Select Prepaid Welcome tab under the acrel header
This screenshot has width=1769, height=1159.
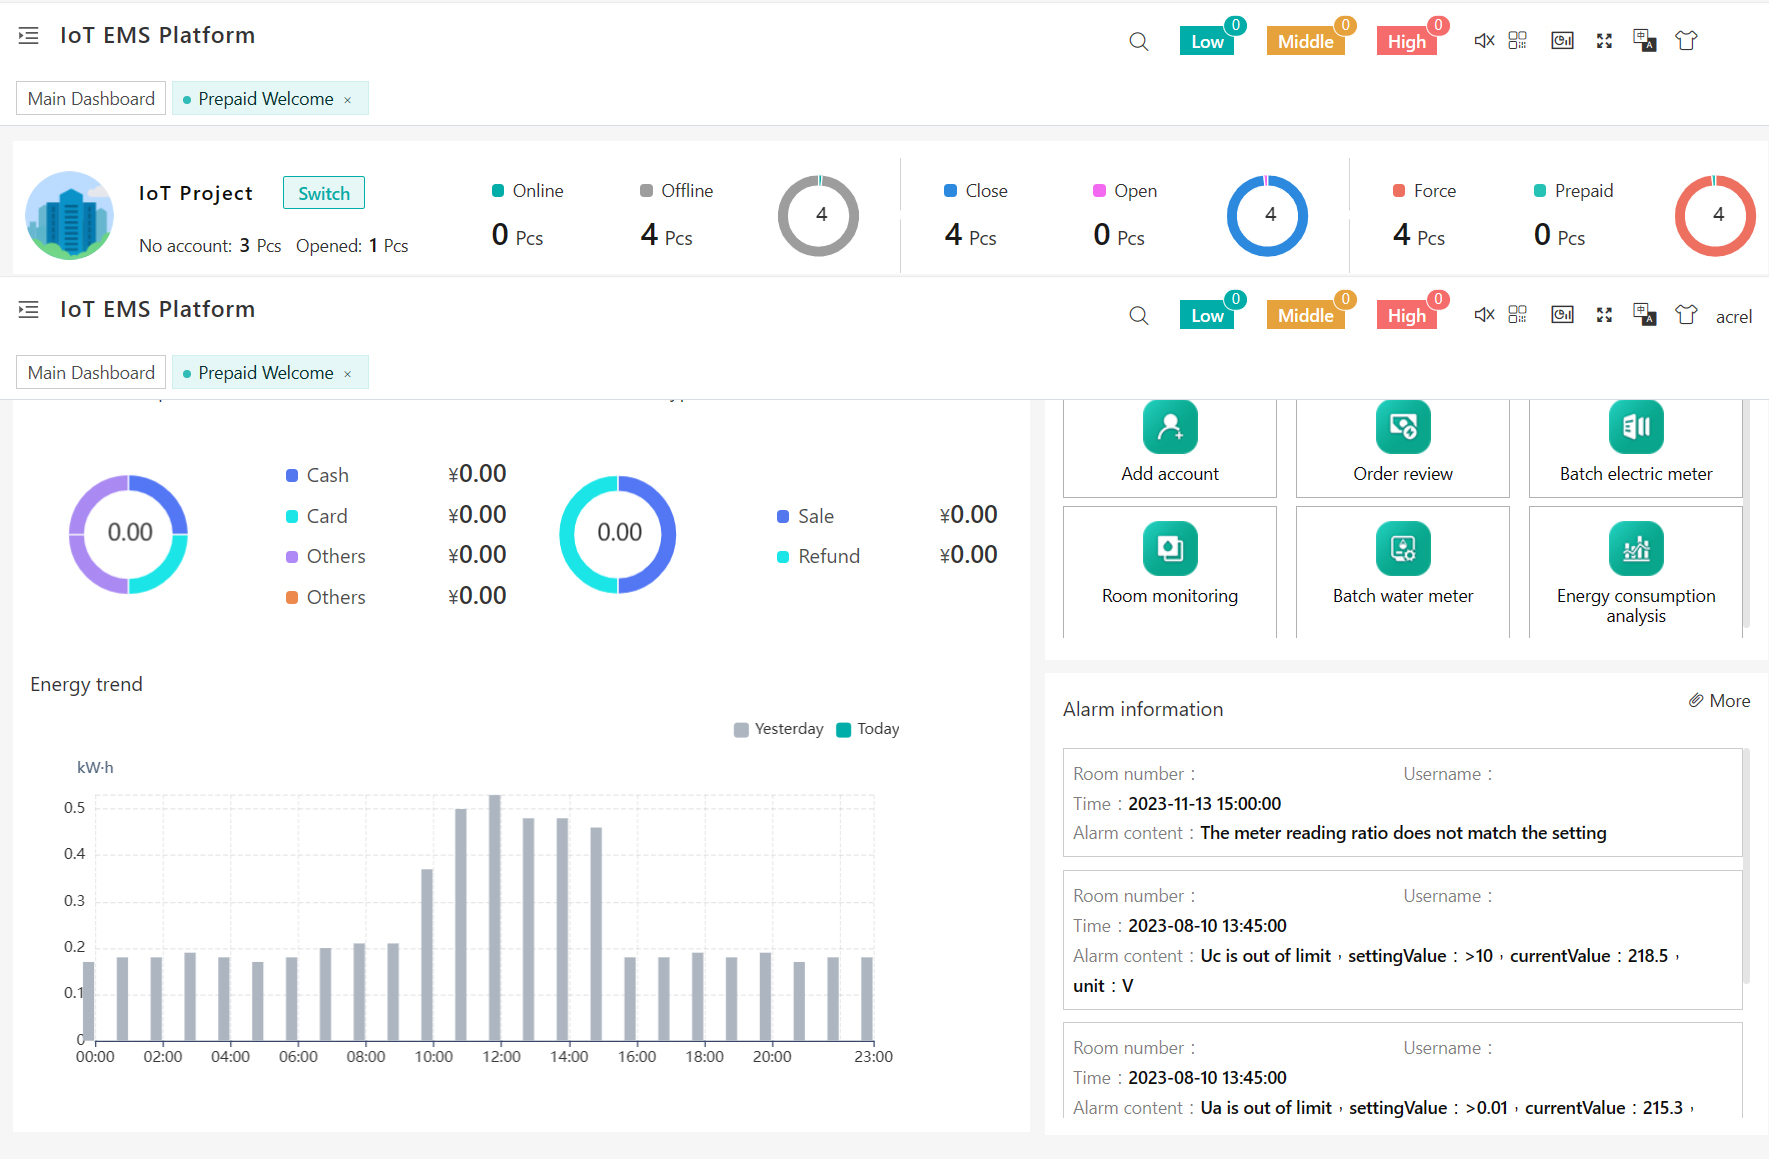(x=270, y=373)
